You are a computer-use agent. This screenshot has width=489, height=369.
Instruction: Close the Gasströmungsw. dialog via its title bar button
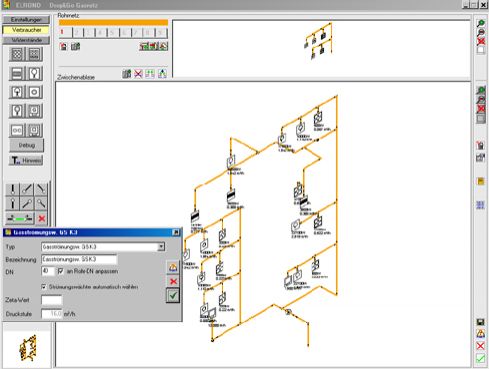[176, 232]
